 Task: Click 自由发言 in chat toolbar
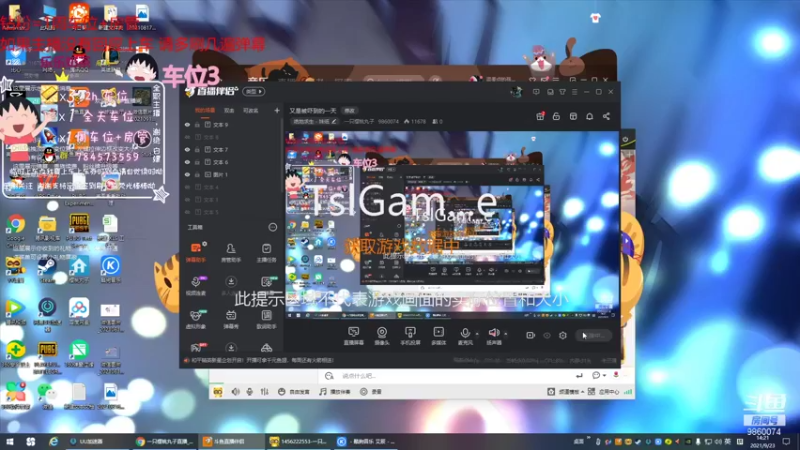coord(293,392)
